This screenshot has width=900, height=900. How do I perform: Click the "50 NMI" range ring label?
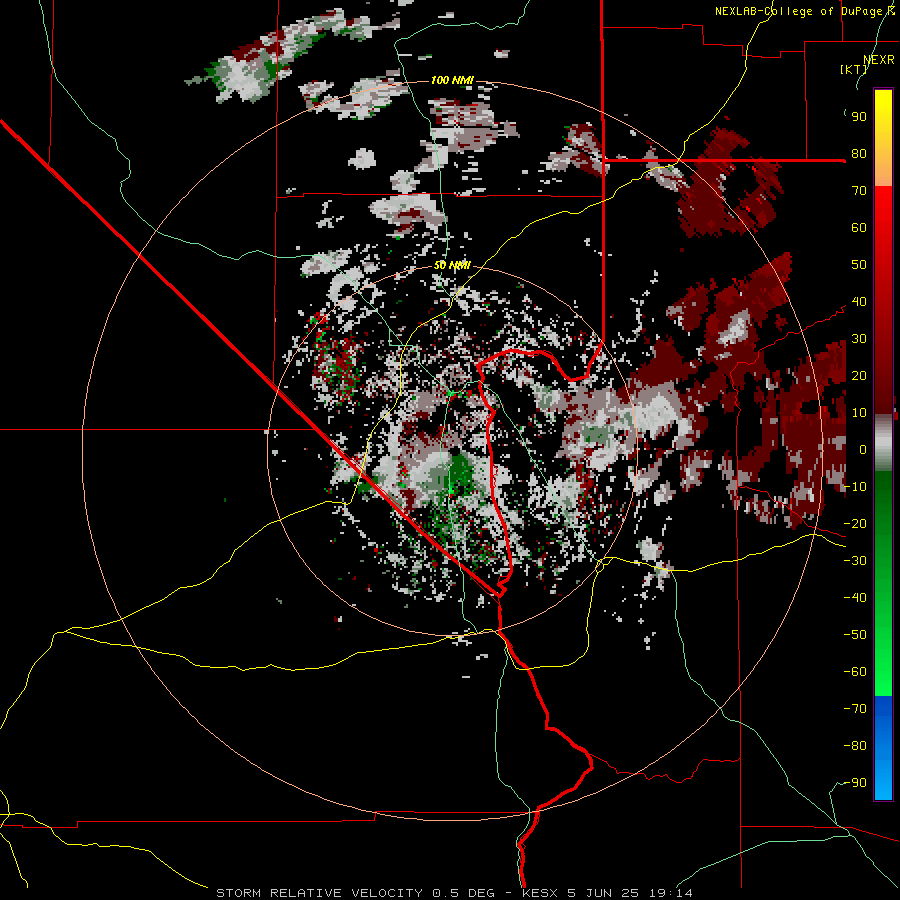452,265
